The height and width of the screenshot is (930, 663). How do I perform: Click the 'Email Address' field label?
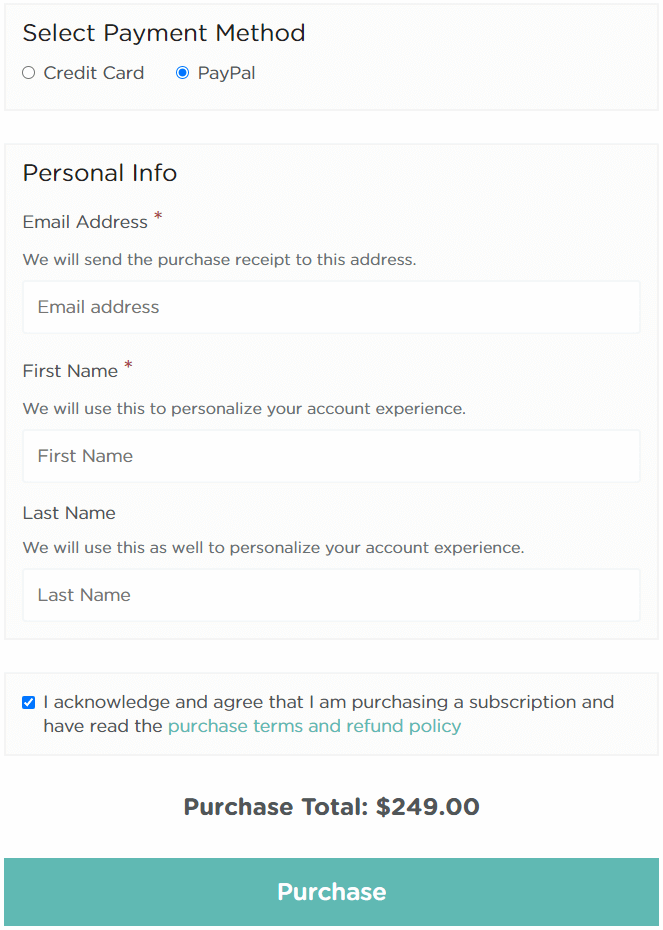[x=85, y=222]
